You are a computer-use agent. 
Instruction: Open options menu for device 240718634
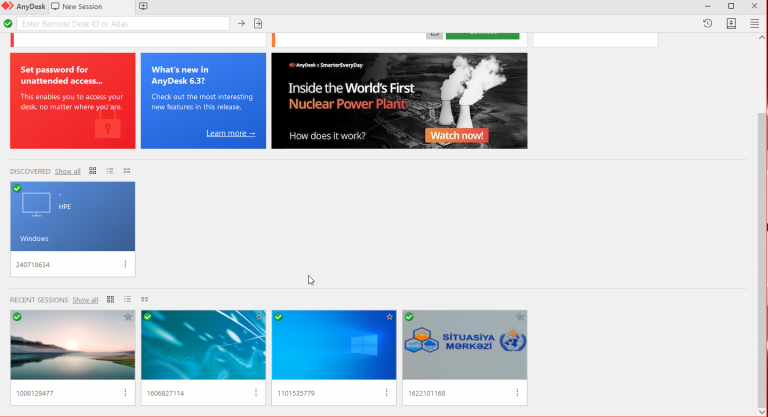125,265
